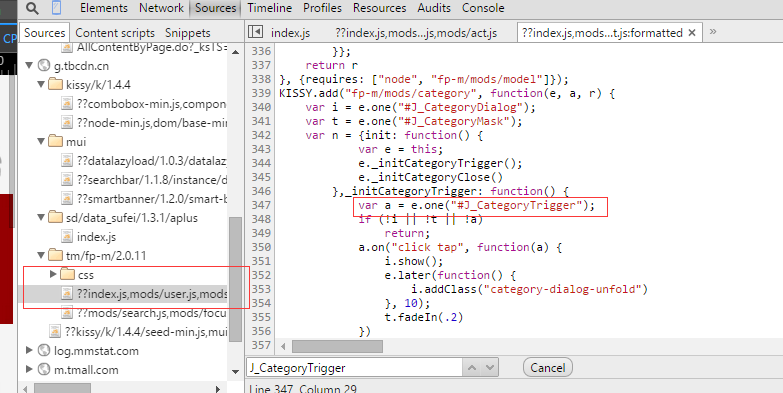
Task: Click the e._initCategoryClose() code line
Action: (430, 177)
